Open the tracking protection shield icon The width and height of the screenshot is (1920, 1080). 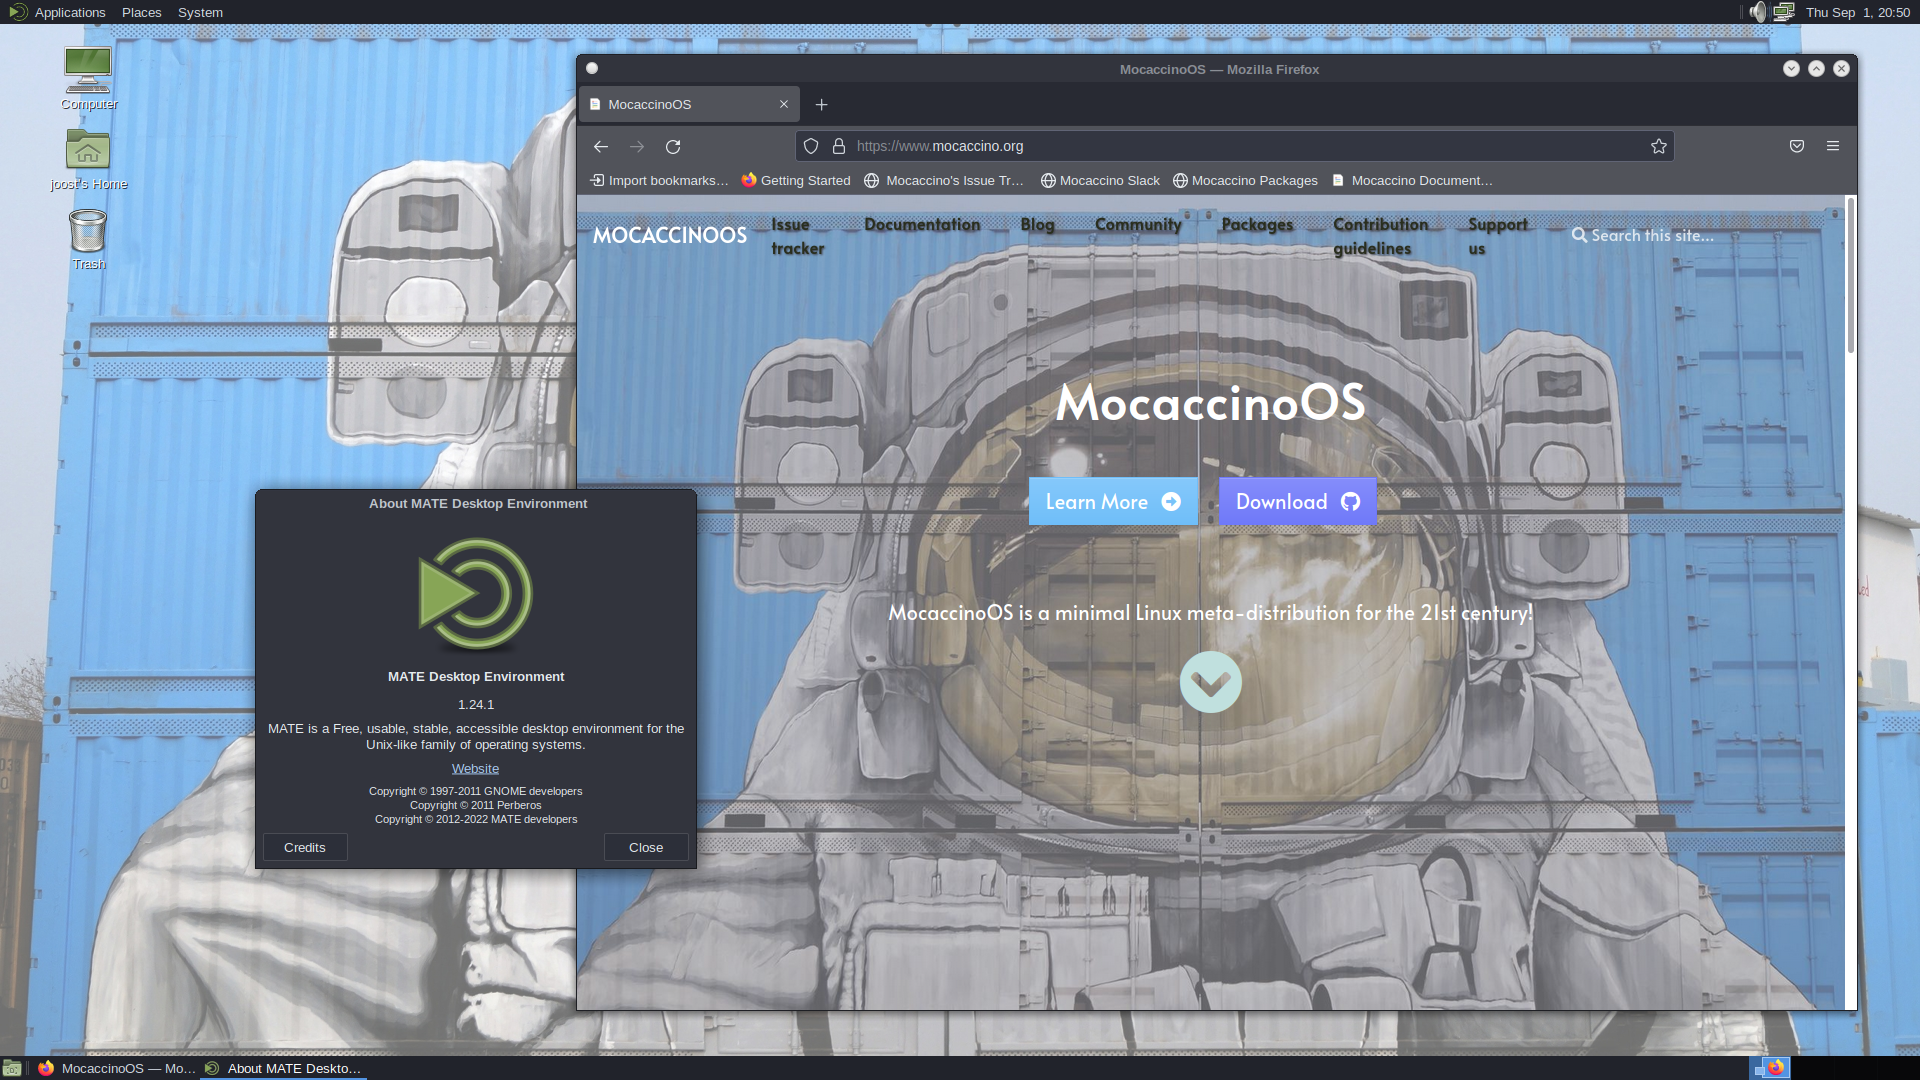[811, 146]
